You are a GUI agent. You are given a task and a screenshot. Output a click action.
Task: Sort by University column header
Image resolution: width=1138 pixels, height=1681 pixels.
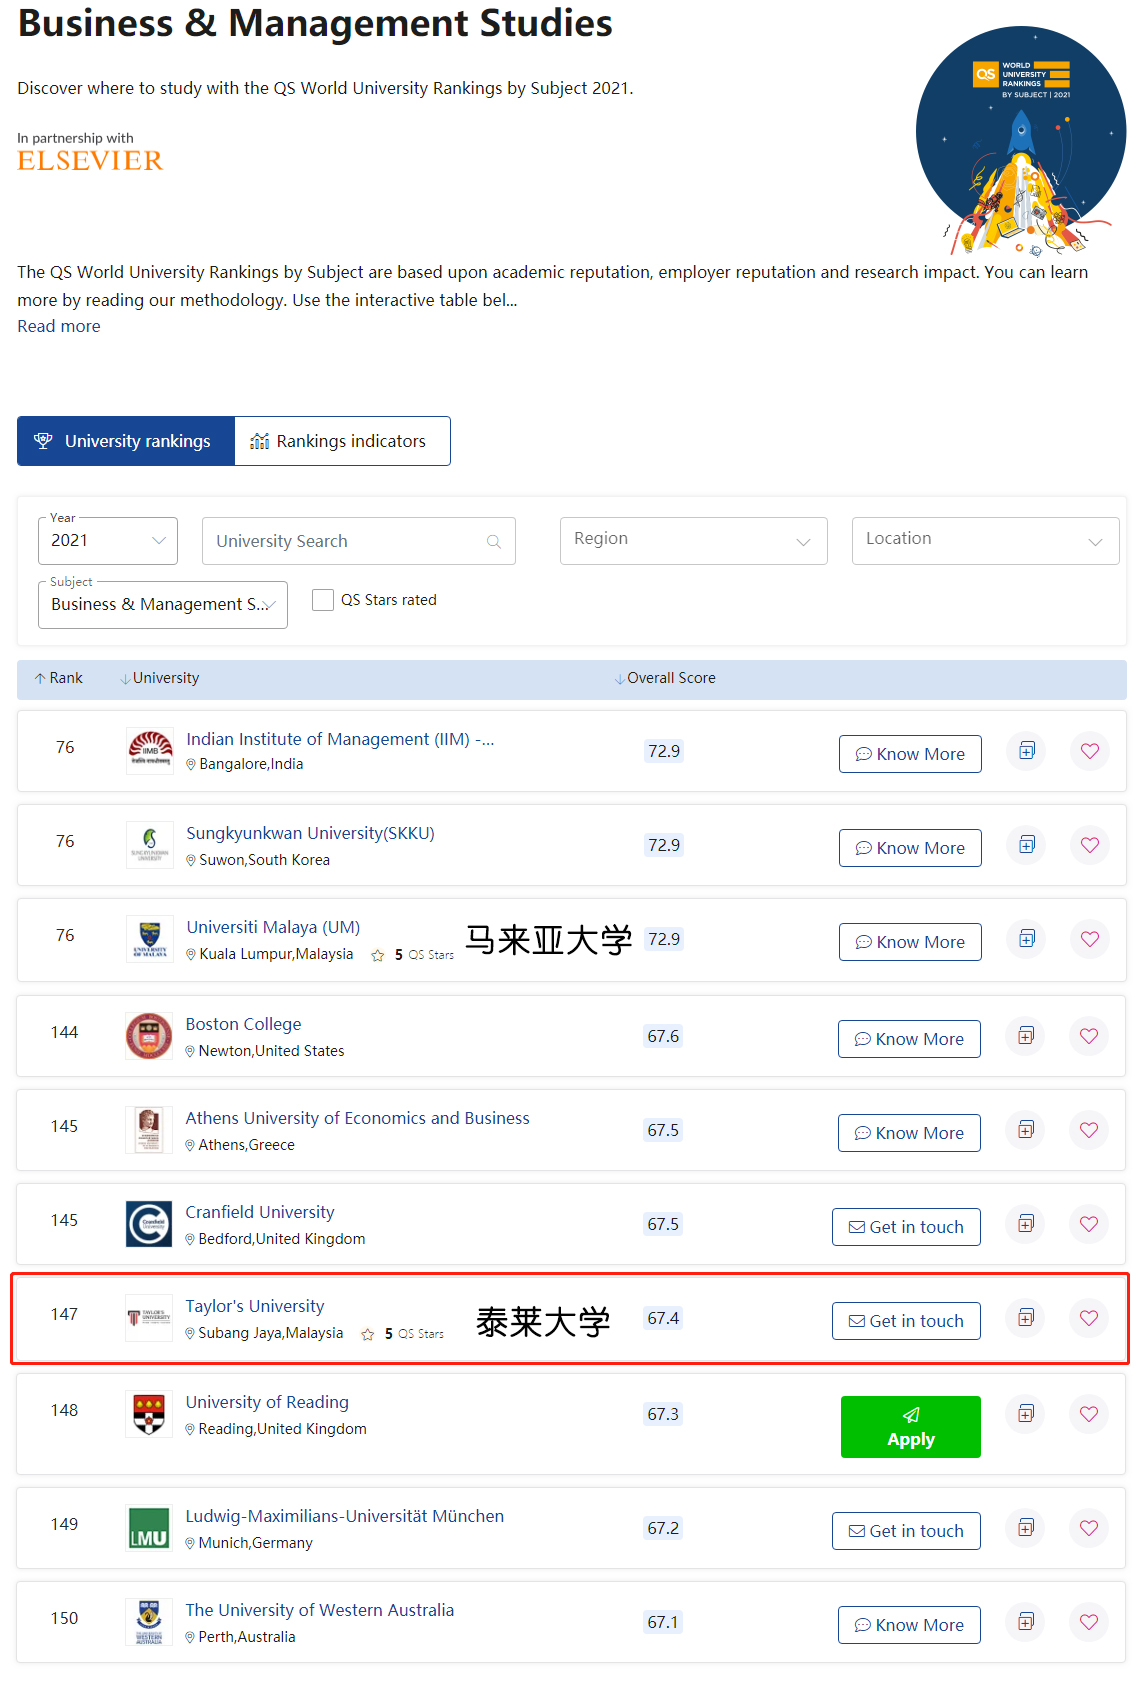[x=160, y=678]
